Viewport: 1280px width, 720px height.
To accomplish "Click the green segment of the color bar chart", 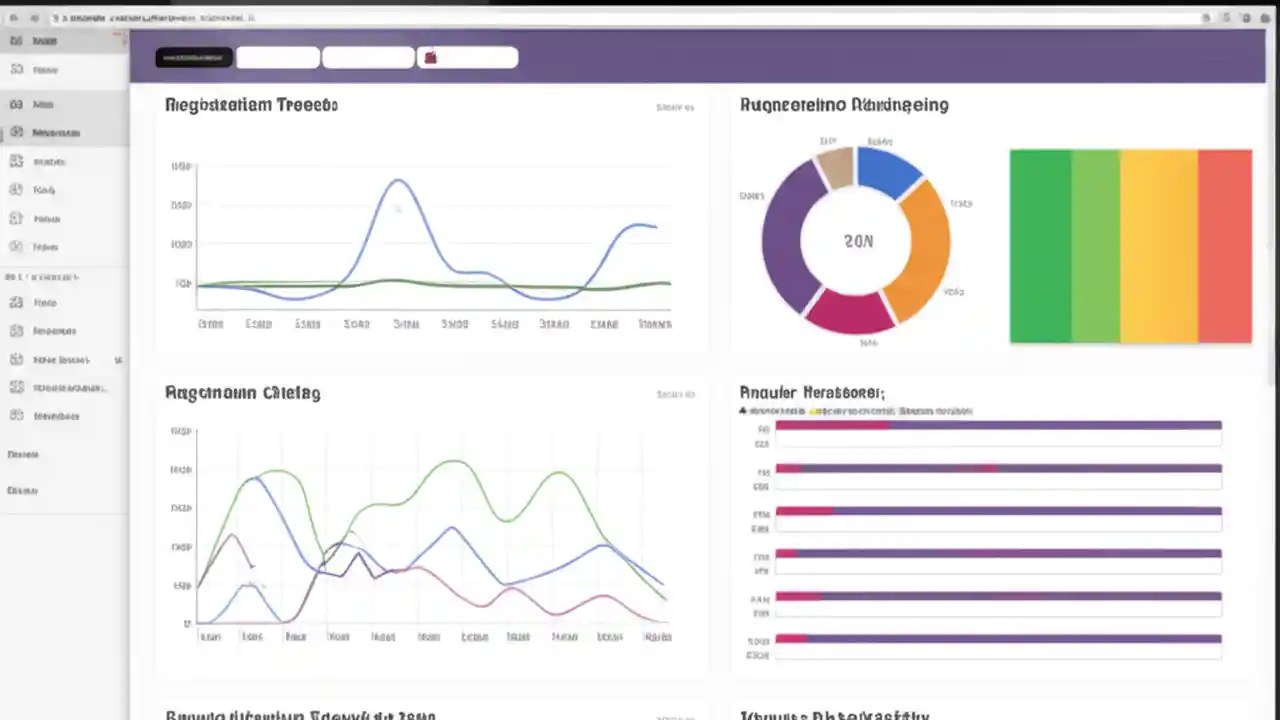I will tap(1040, 247).
